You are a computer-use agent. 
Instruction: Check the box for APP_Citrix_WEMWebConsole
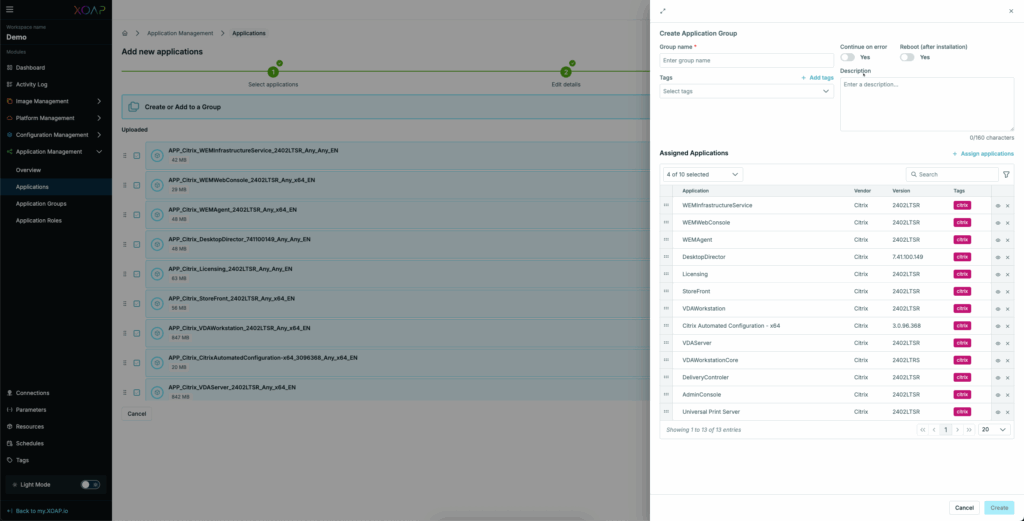136,185
